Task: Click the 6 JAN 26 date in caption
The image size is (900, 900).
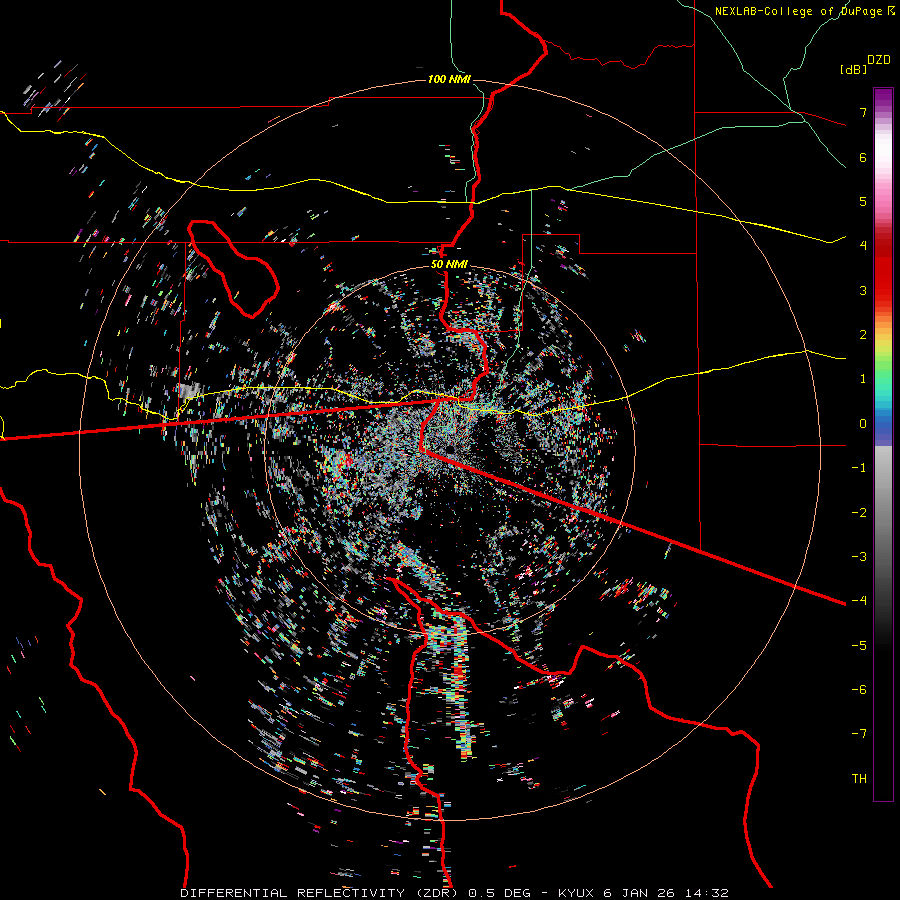Action: [638, 893]
